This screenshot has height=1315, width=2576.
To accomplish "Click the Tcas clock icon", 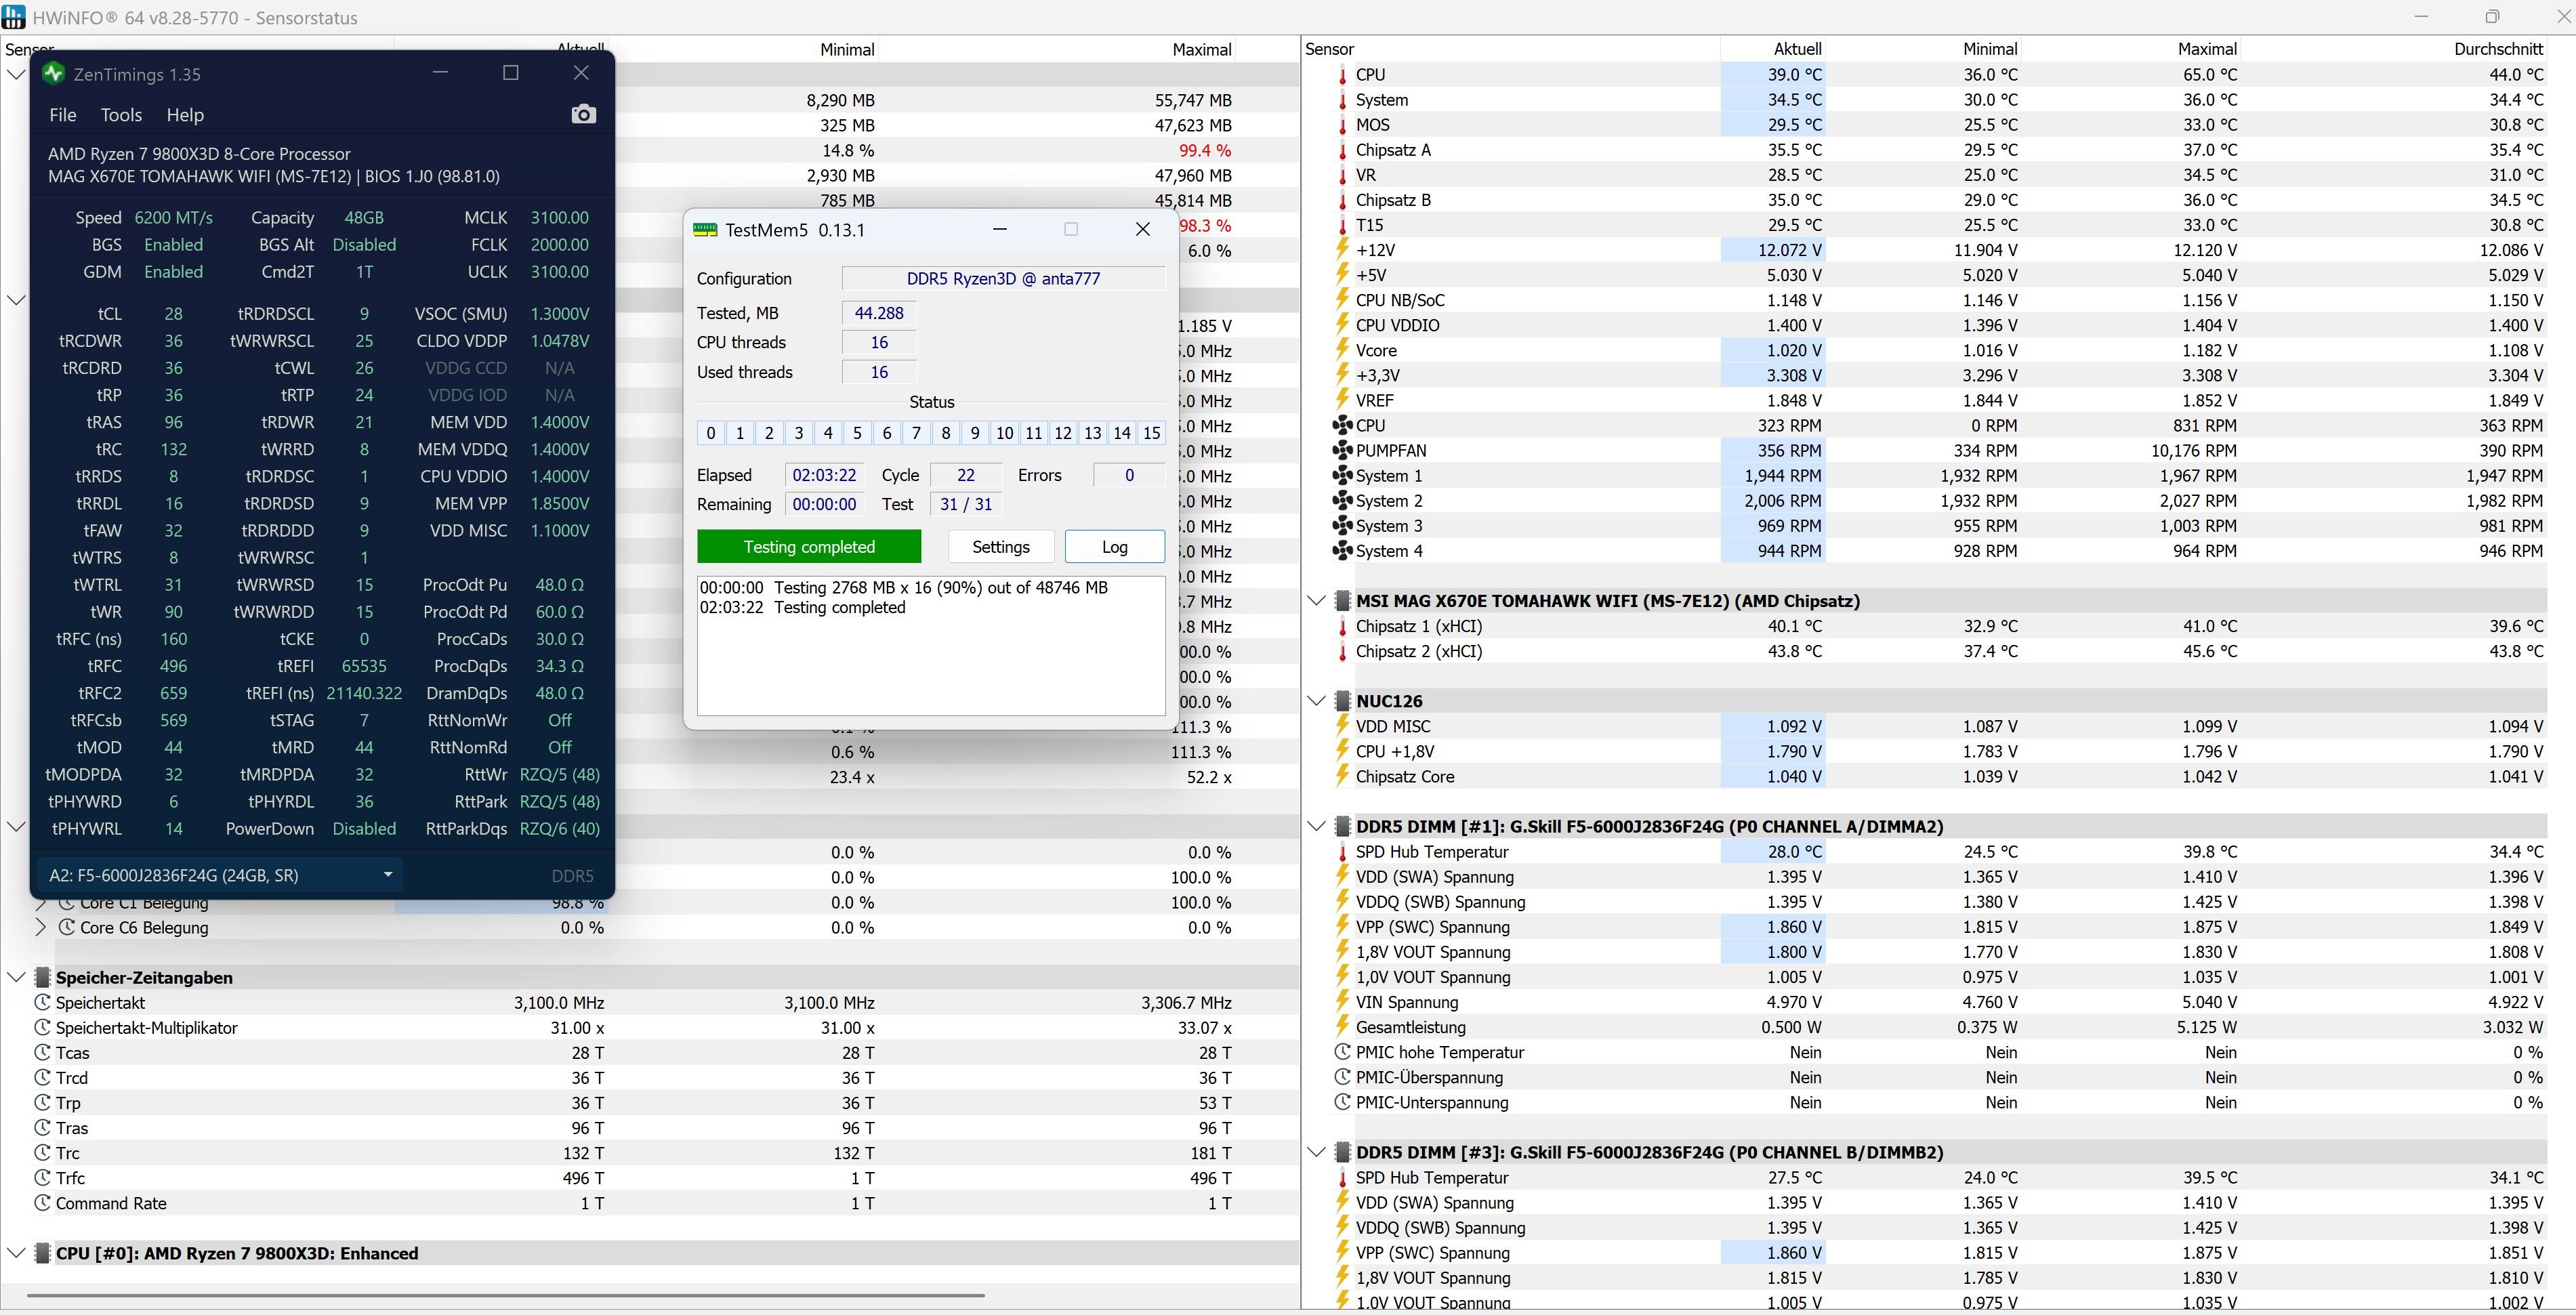I will (x=42, y=1053).
